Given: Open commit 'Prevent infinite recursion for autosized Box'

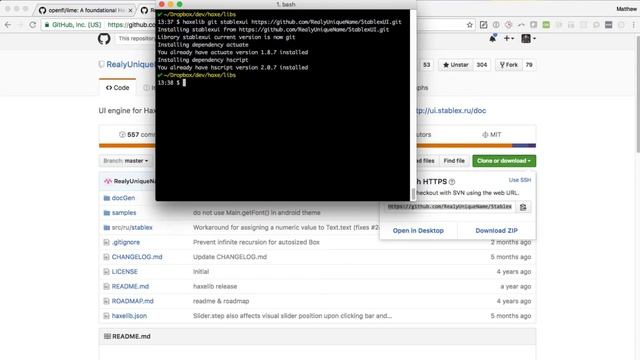Looking at the screenshot, I should 256,242.
